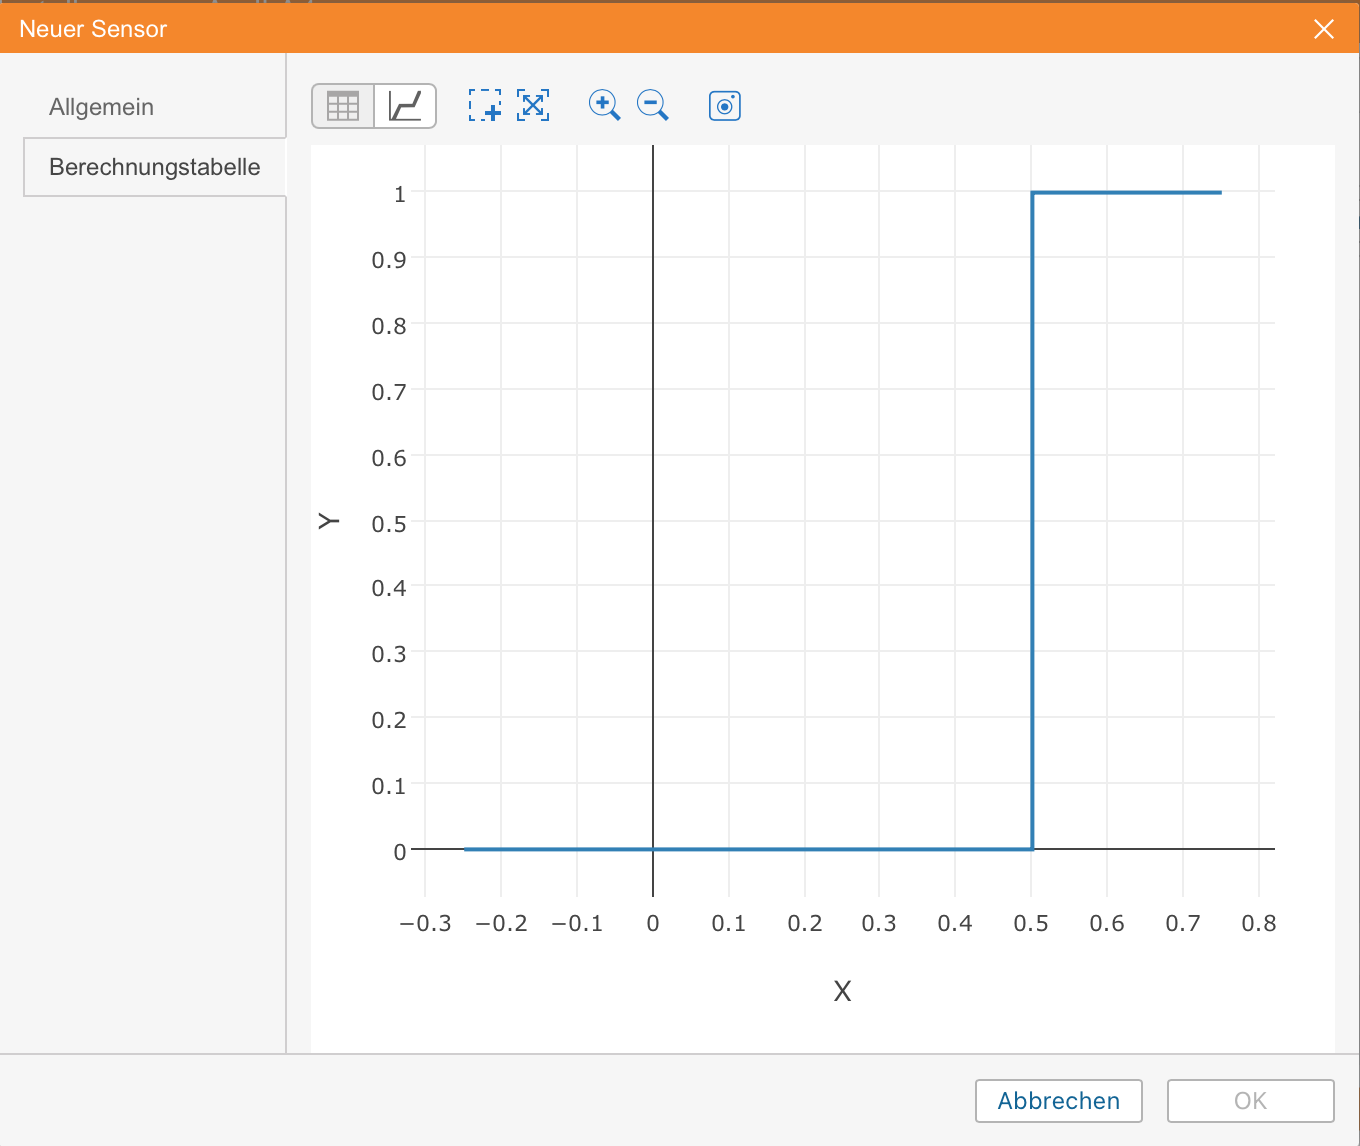Click the Neuer Sensor title text

click(x=93, y=29)
